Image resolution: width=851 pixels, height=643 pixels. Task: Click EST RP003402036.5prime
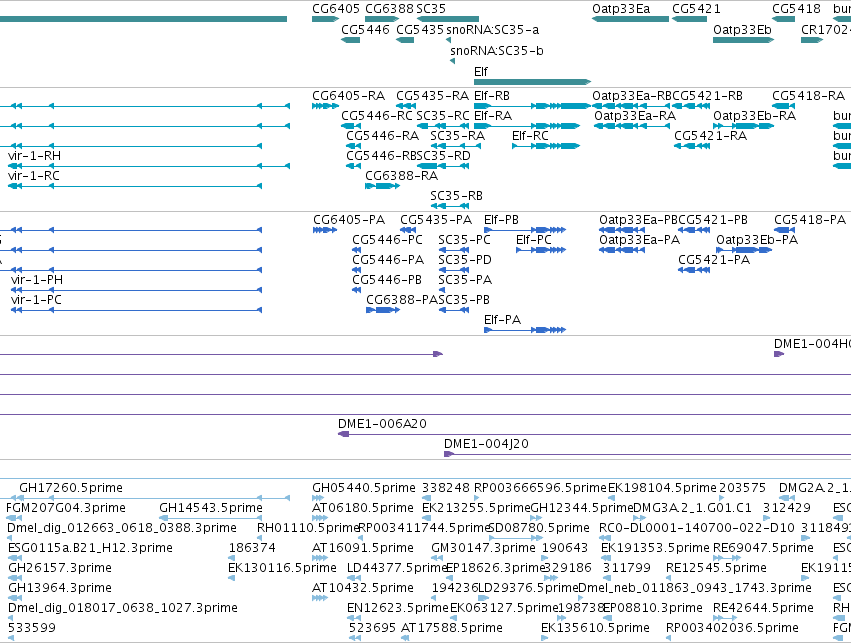click(x=732, y=628)
